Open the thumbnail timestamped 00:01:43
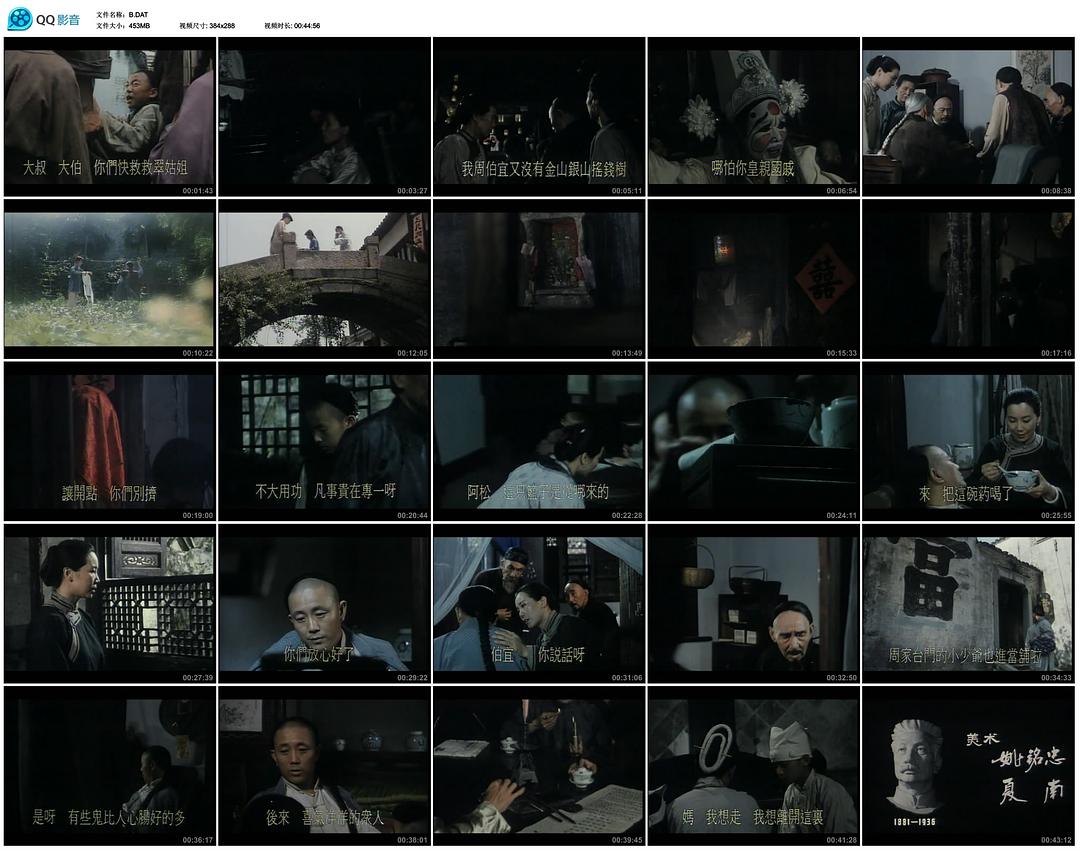The width and height of the screenshot is (1080, 850). click(x=109, y=117)
